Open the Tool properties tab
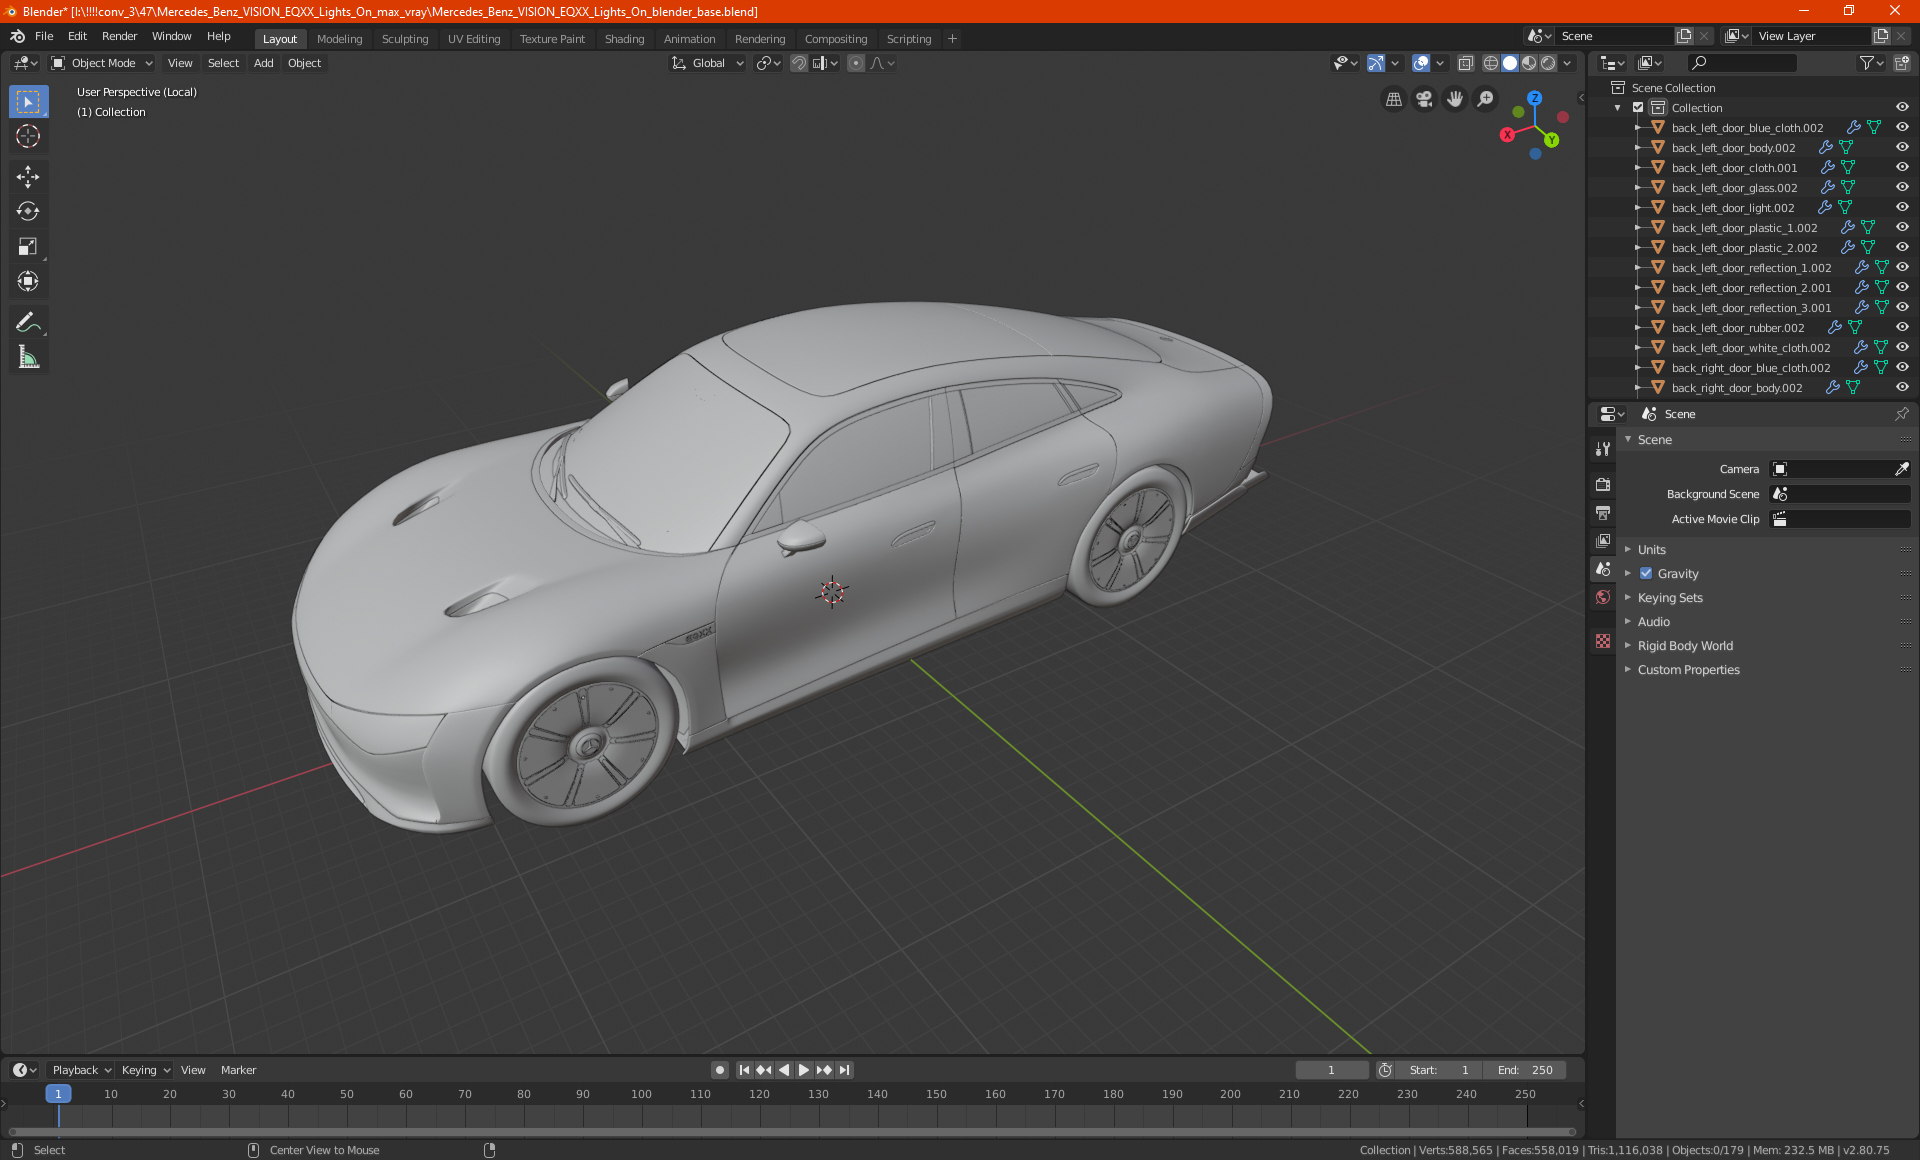Screen dimensions: 1920x1160 [1603, 449]
